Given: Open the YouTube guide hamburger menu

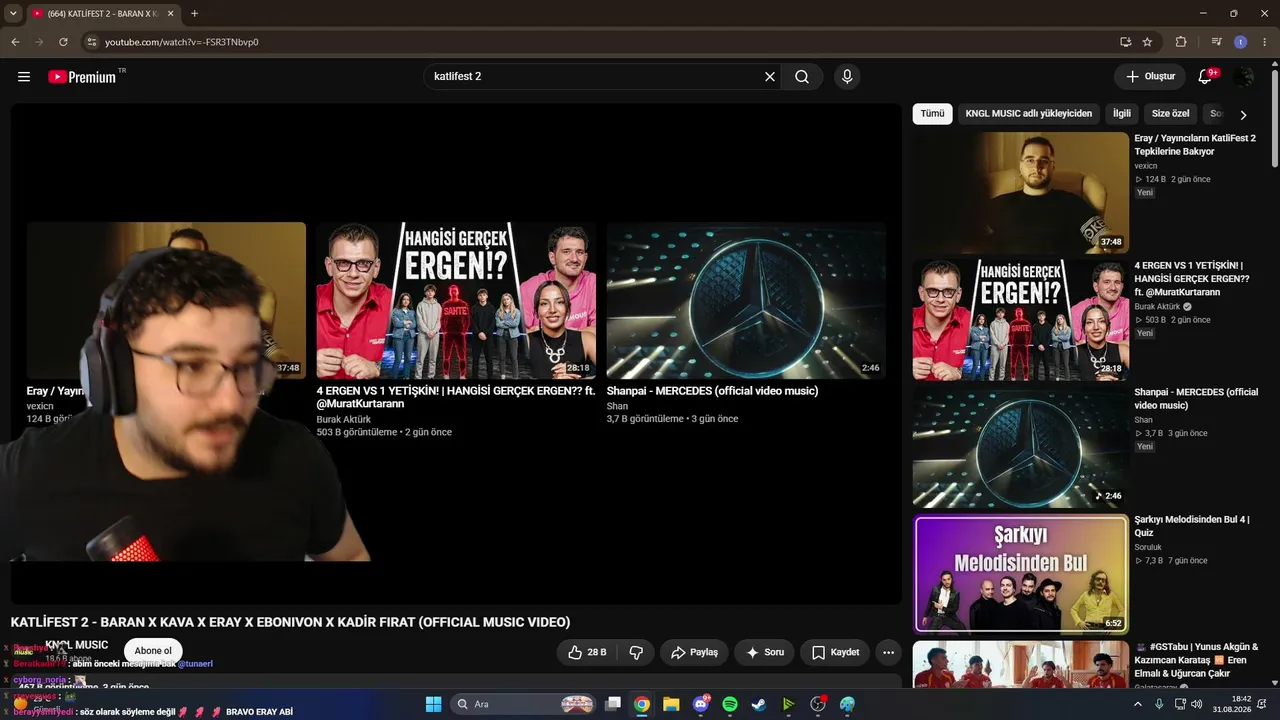Looking at the screenshot, I should [24, 77].
